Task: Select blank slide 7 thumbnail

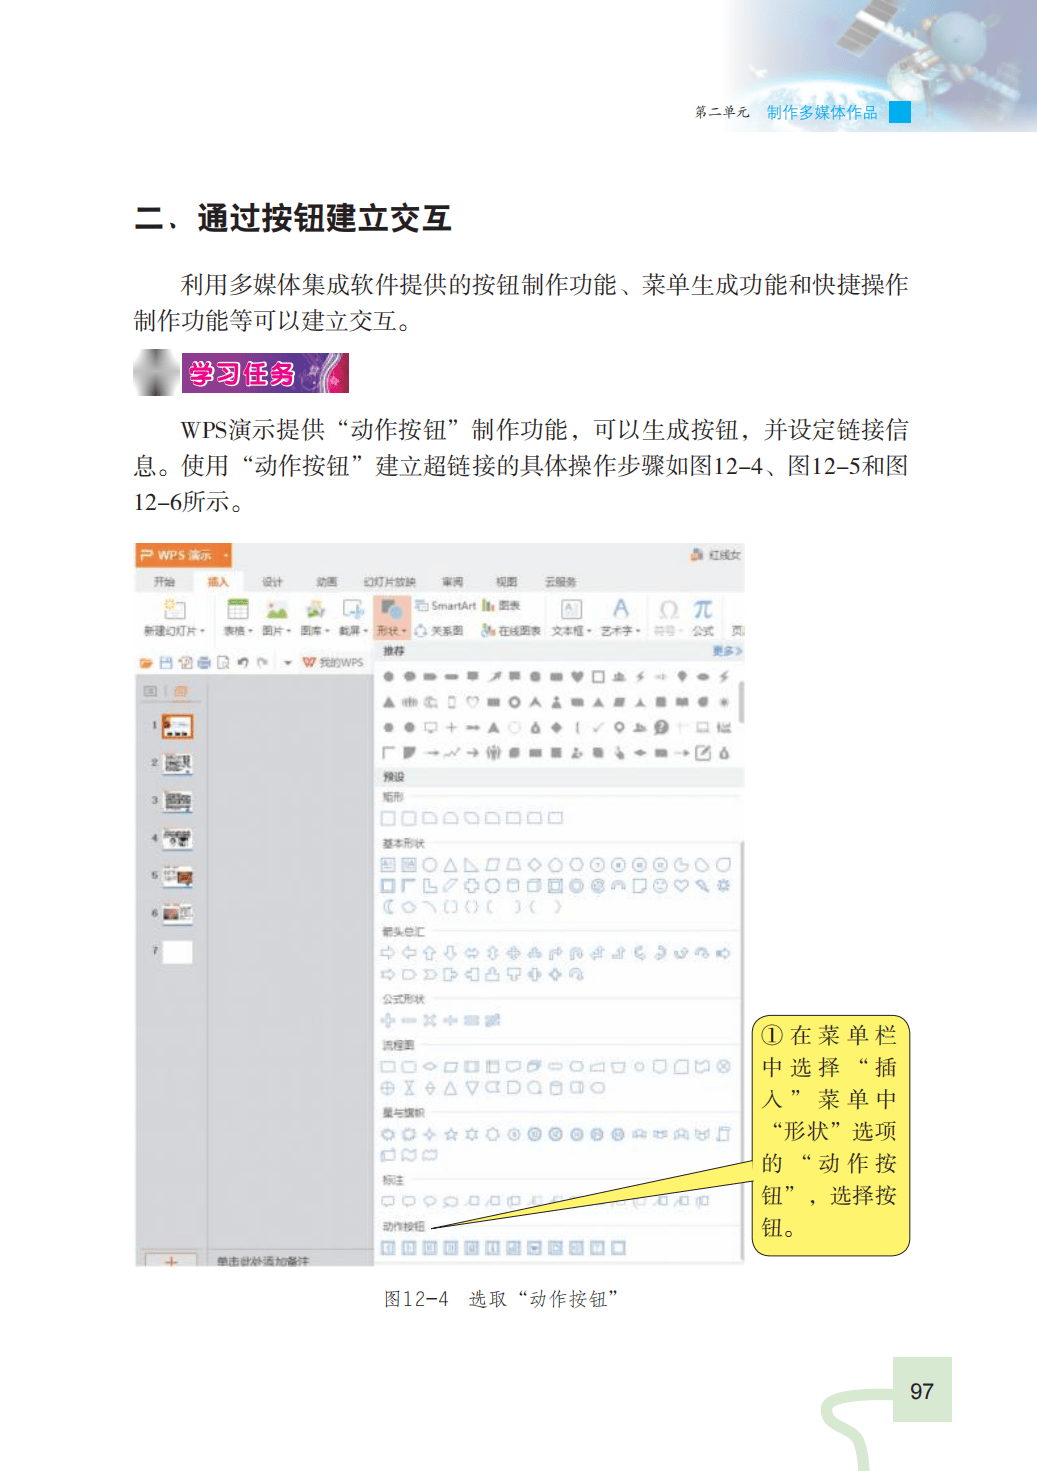Action: (177, 951)
